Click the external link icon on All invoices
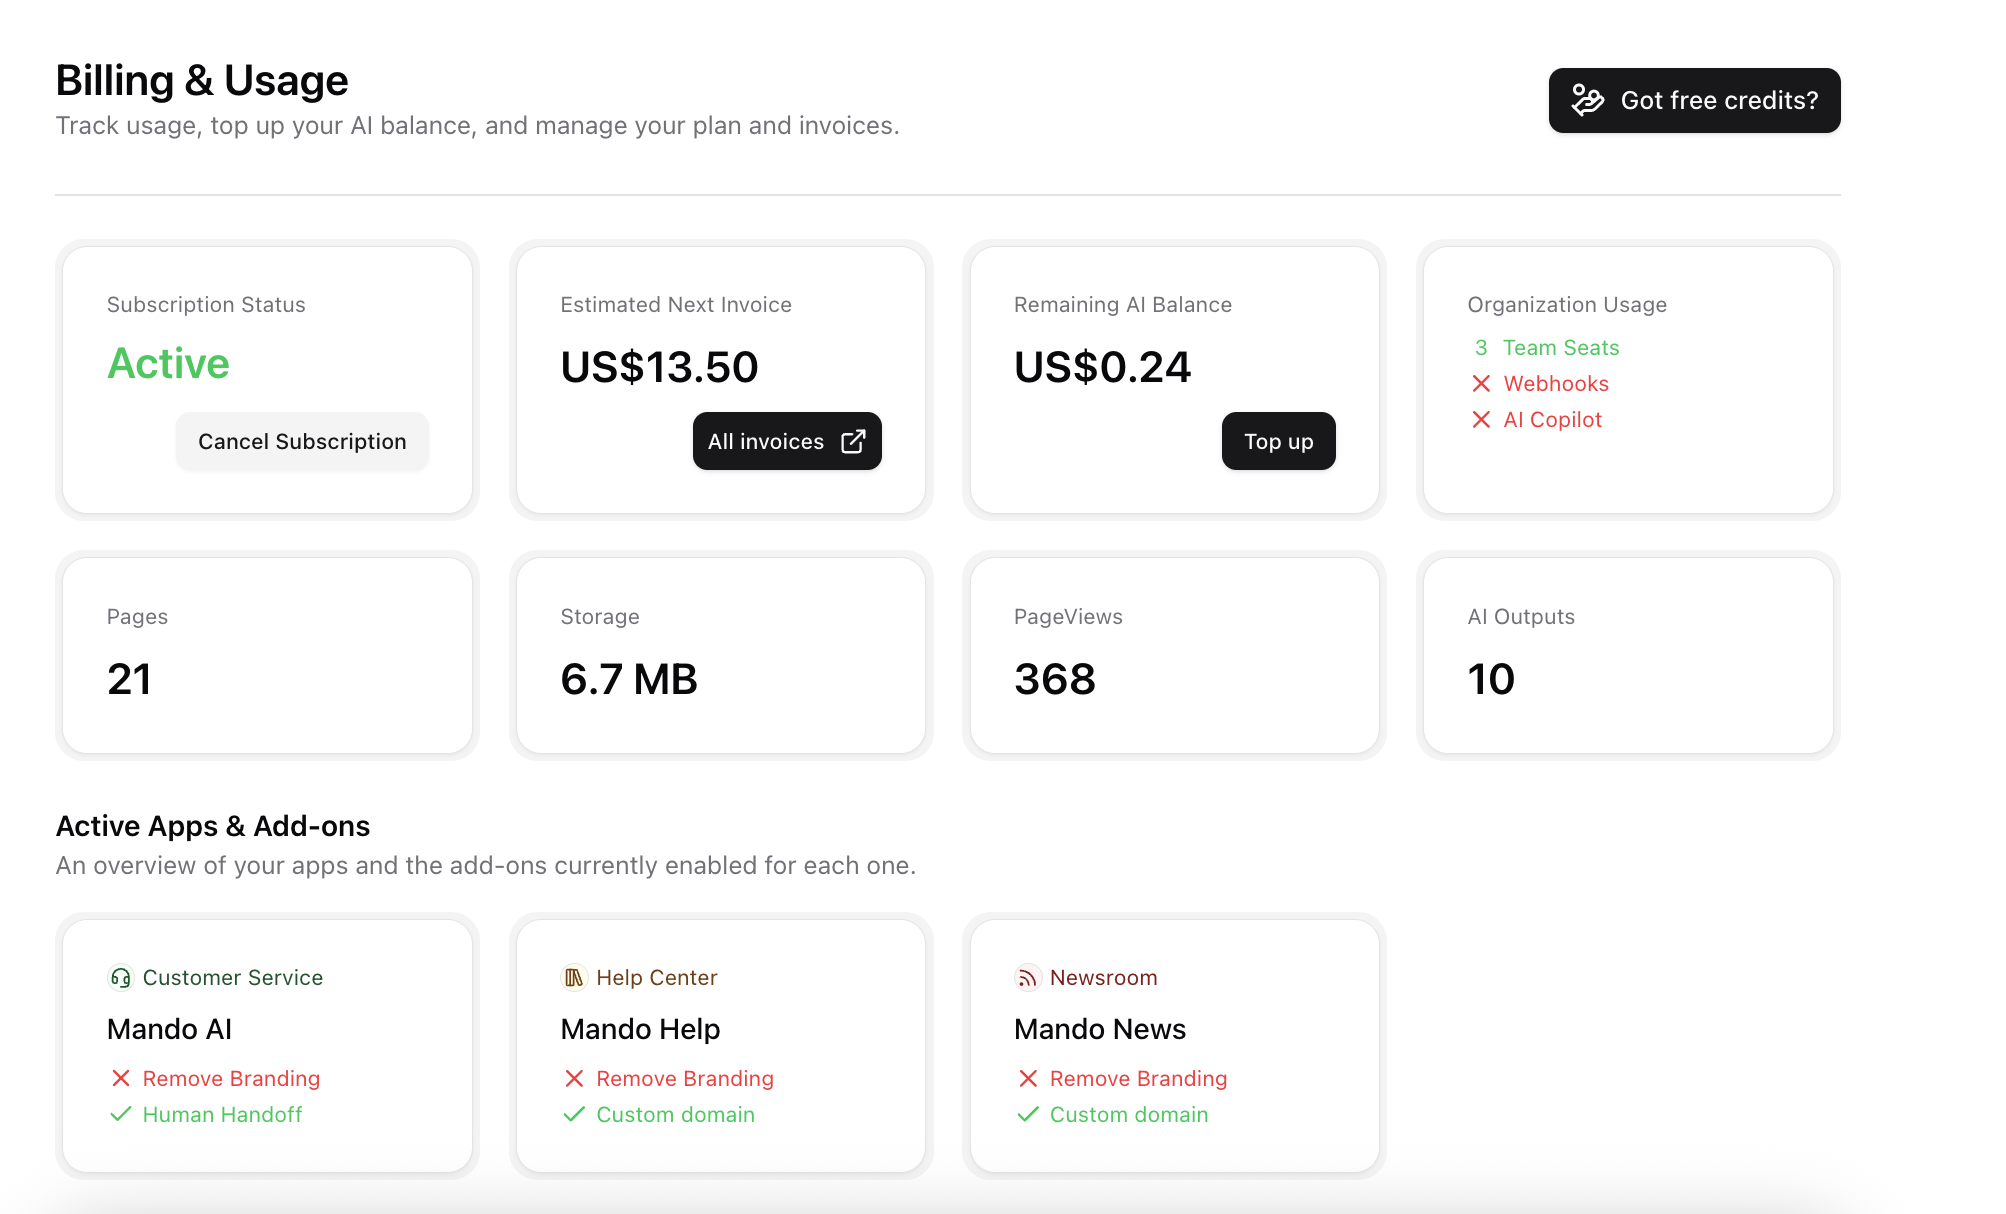The height and width of the screenshot is (1214, 2006). [x=853, y=442]
